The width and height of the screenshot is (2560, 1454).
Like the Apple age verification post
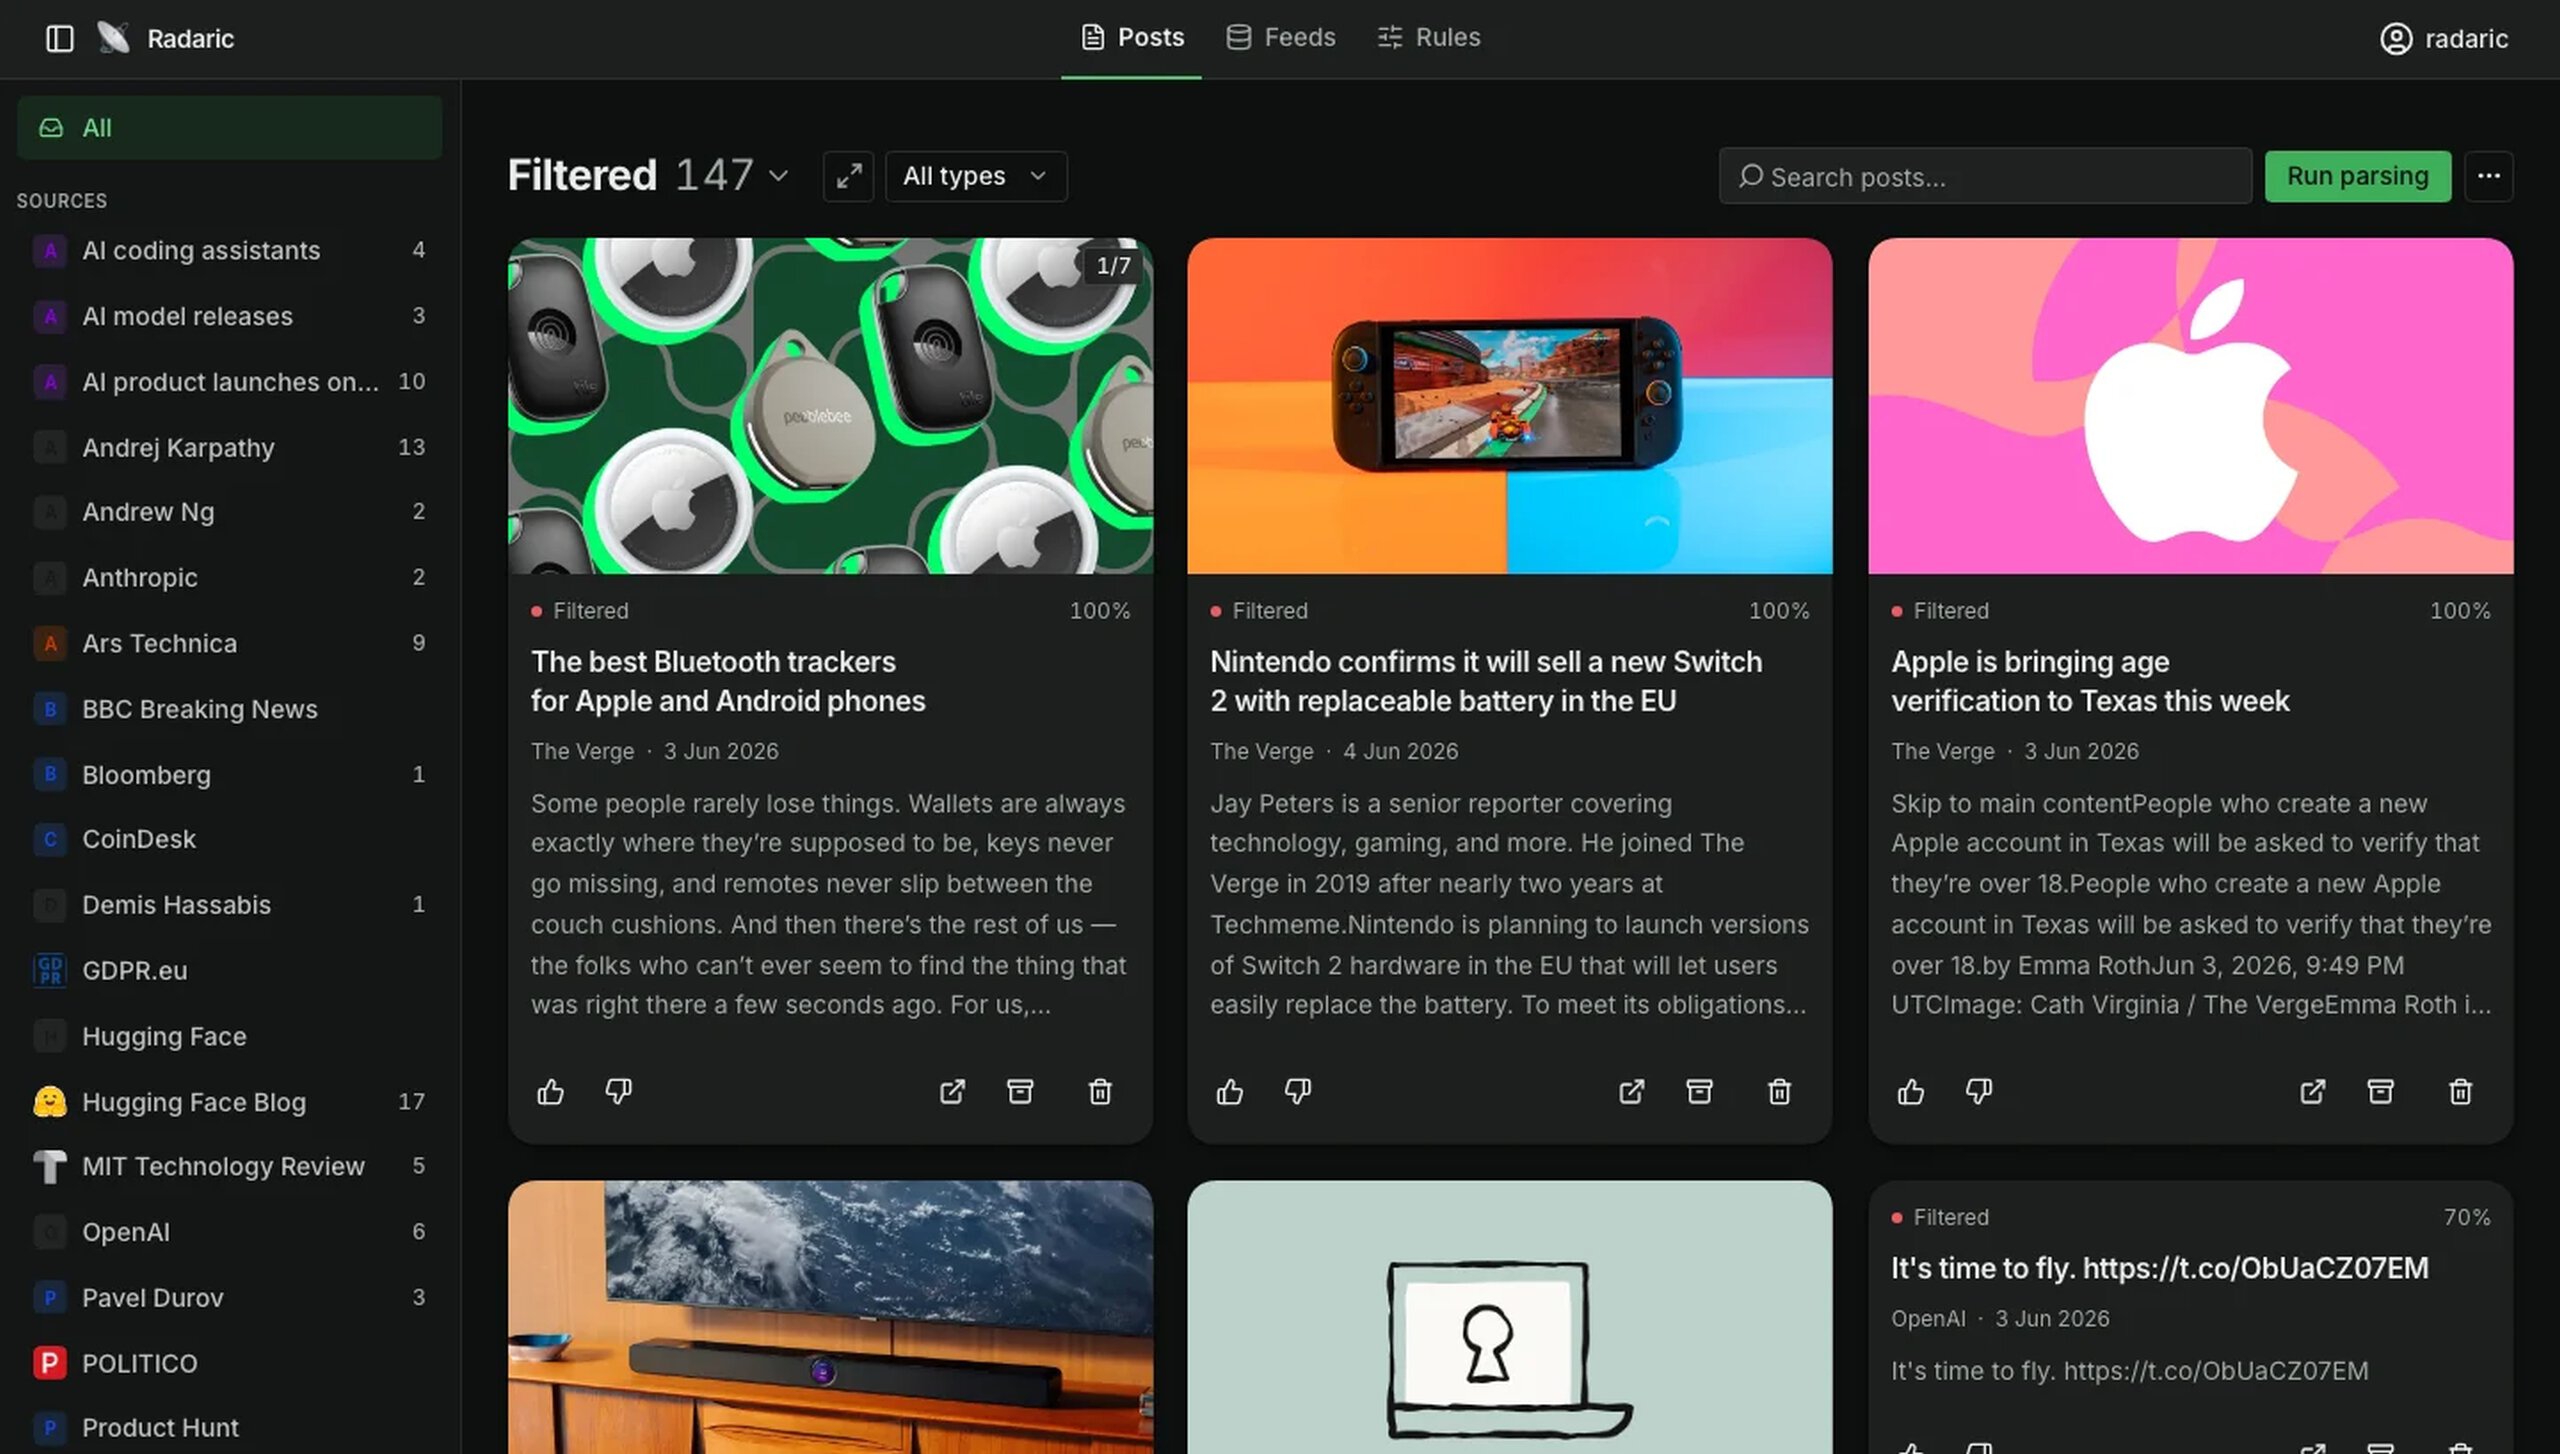click(1910, 1091)
